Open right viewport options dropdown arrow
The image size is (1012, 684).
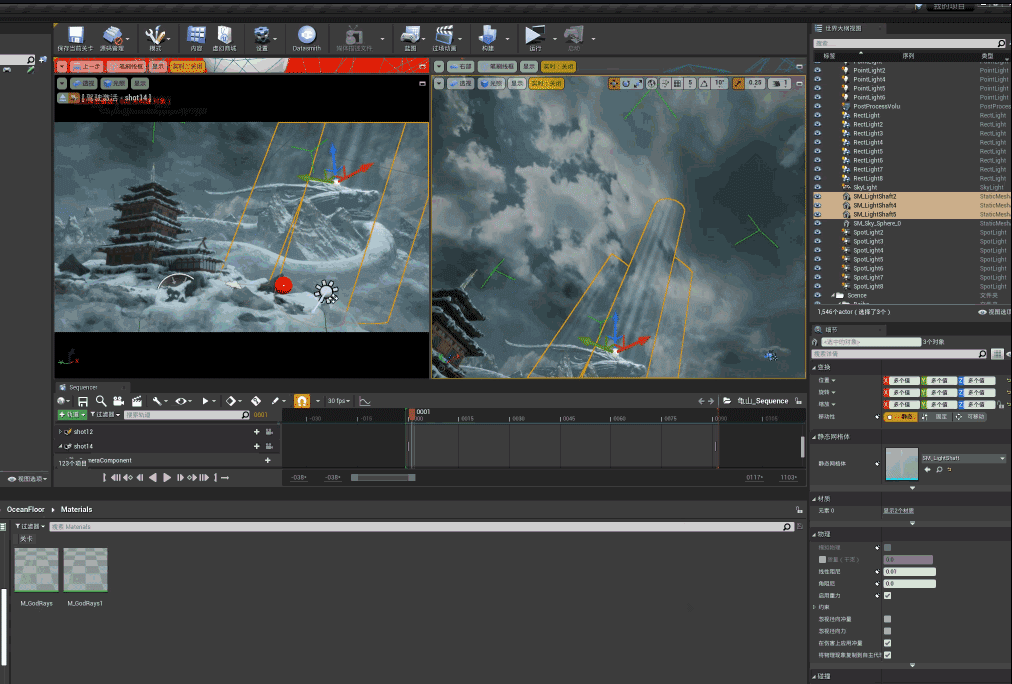(x=439, y=83)
